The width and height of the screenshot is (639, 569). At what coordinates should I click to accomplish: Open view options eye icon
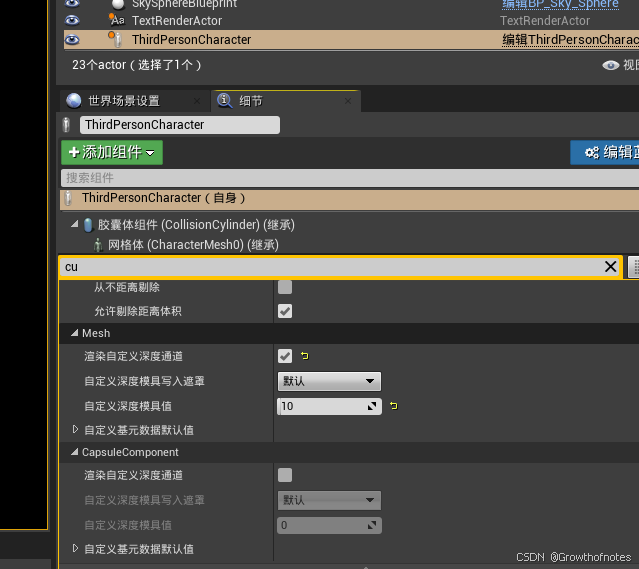tap(610, 65)
